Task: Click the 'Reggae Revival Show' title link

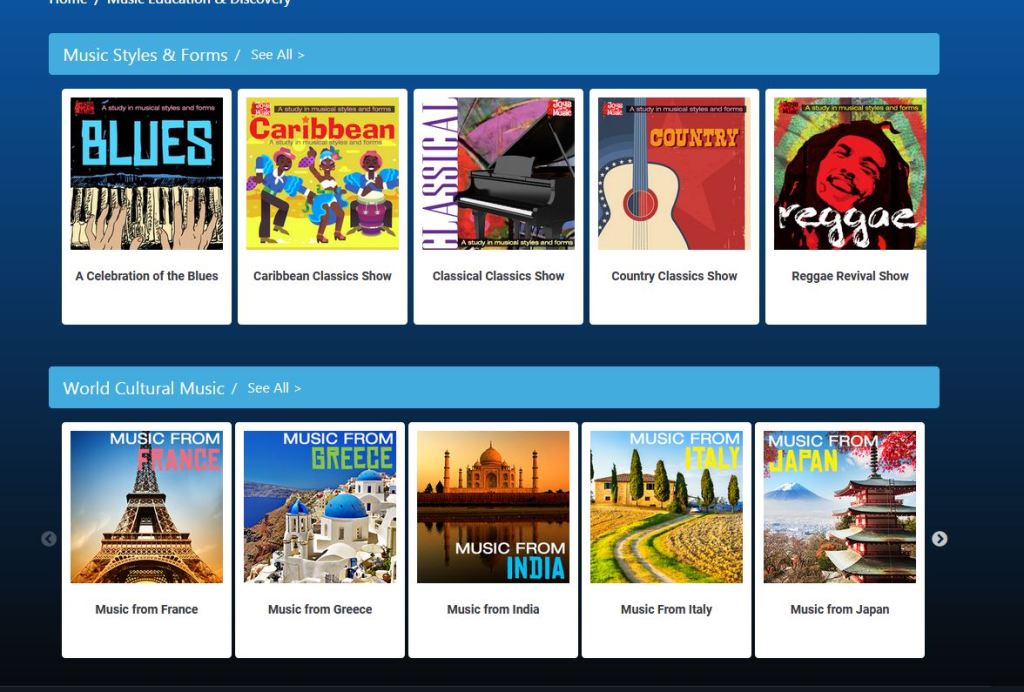Action: coord(849,276)
